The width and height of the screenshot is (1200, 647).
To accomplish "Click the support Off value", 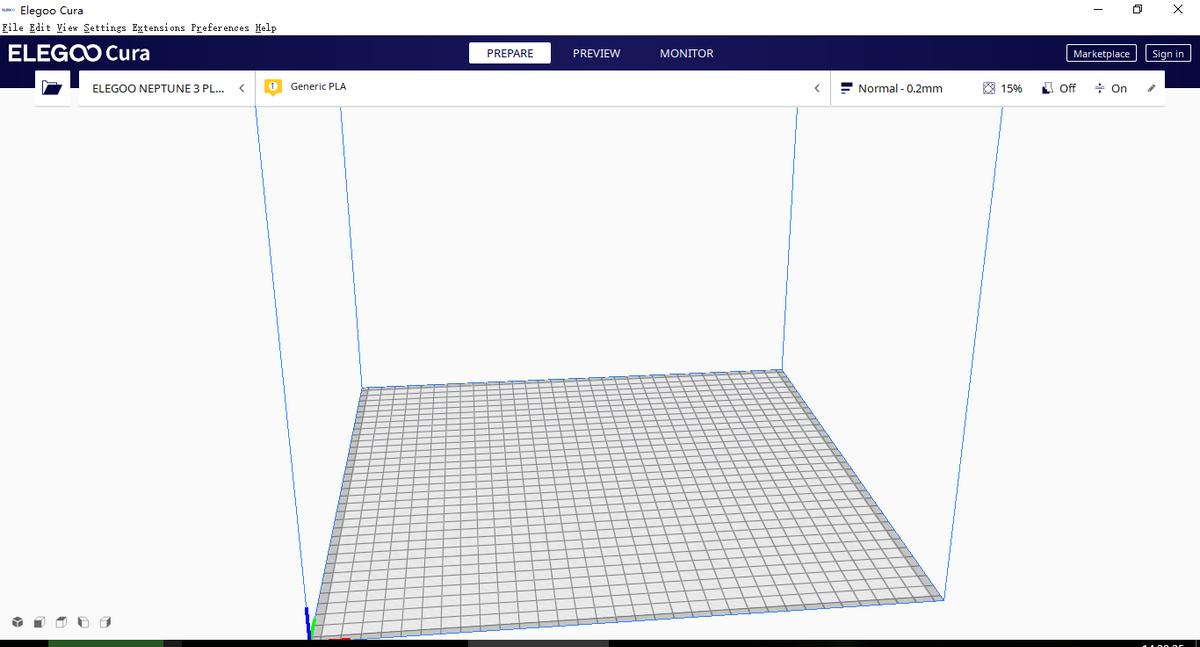I will (1067, 88).
